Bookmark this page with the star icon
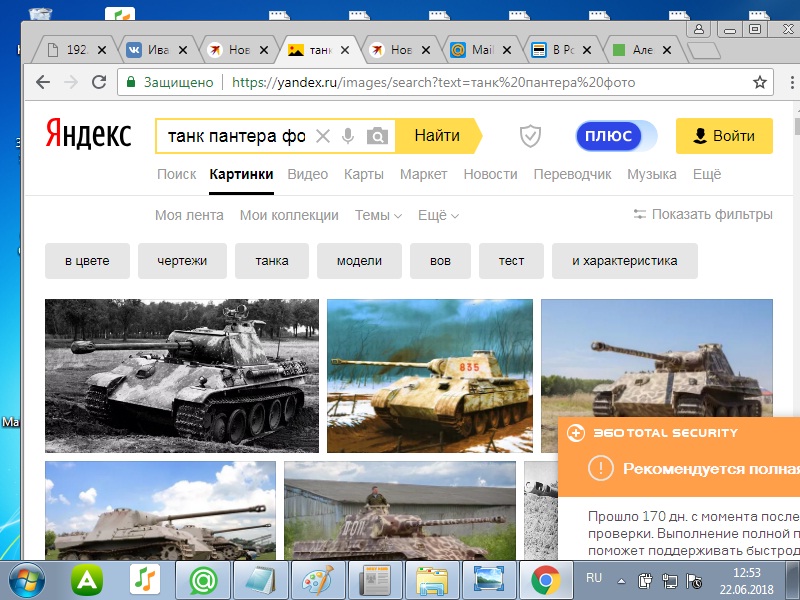Viewport: 800px width, 600px height. pyautogui.click(x=760, y=82)
